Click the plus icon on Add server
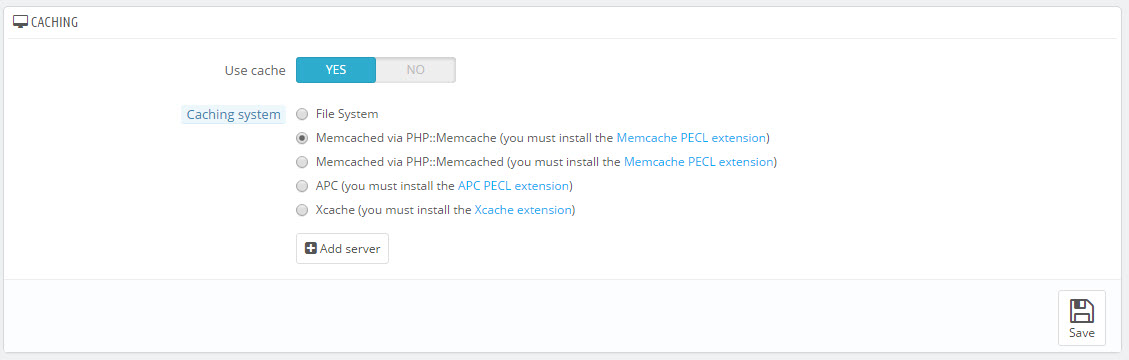This screenshot has height=360, width=1129. [311, 248]
